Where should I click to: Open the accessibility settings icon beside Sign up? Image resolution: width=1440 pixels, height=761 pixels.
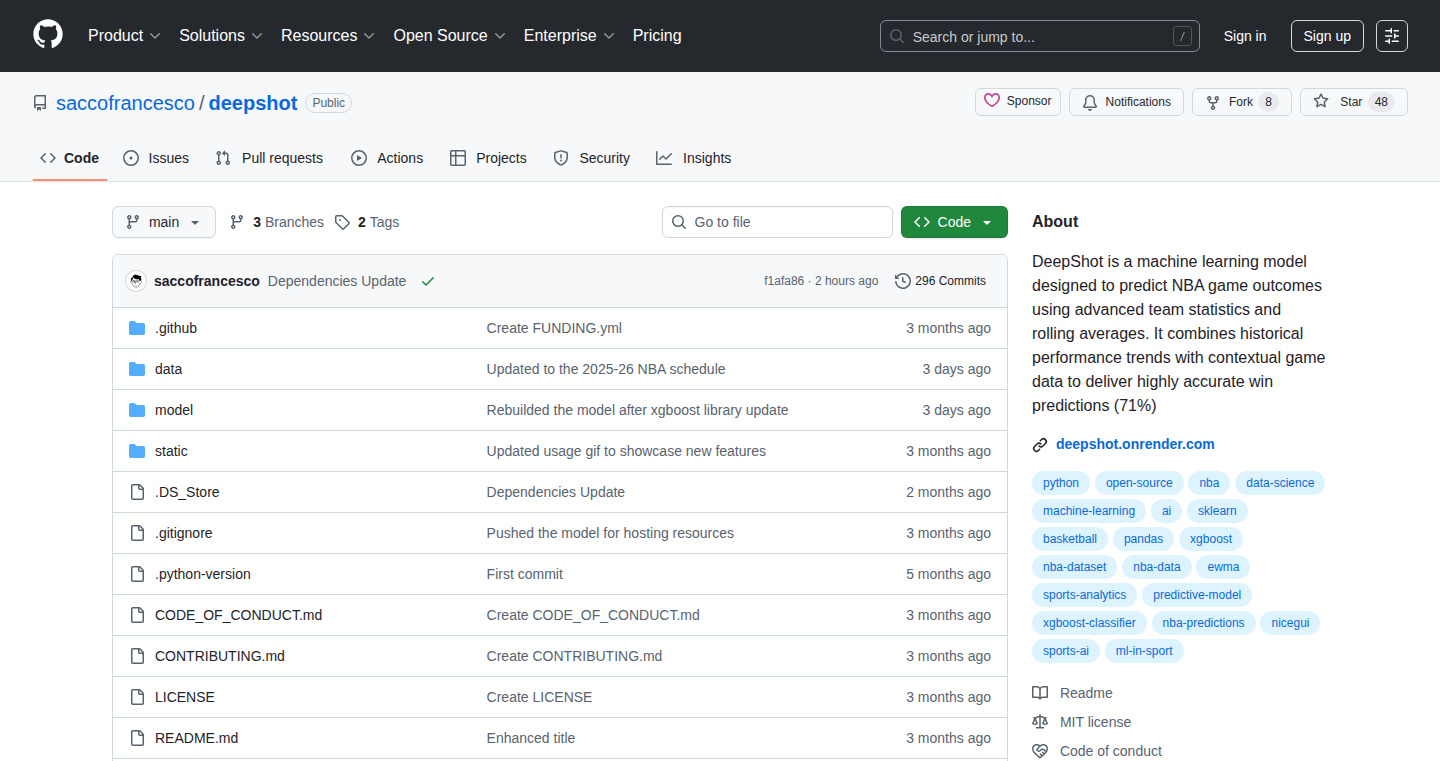pos(1392,36)
